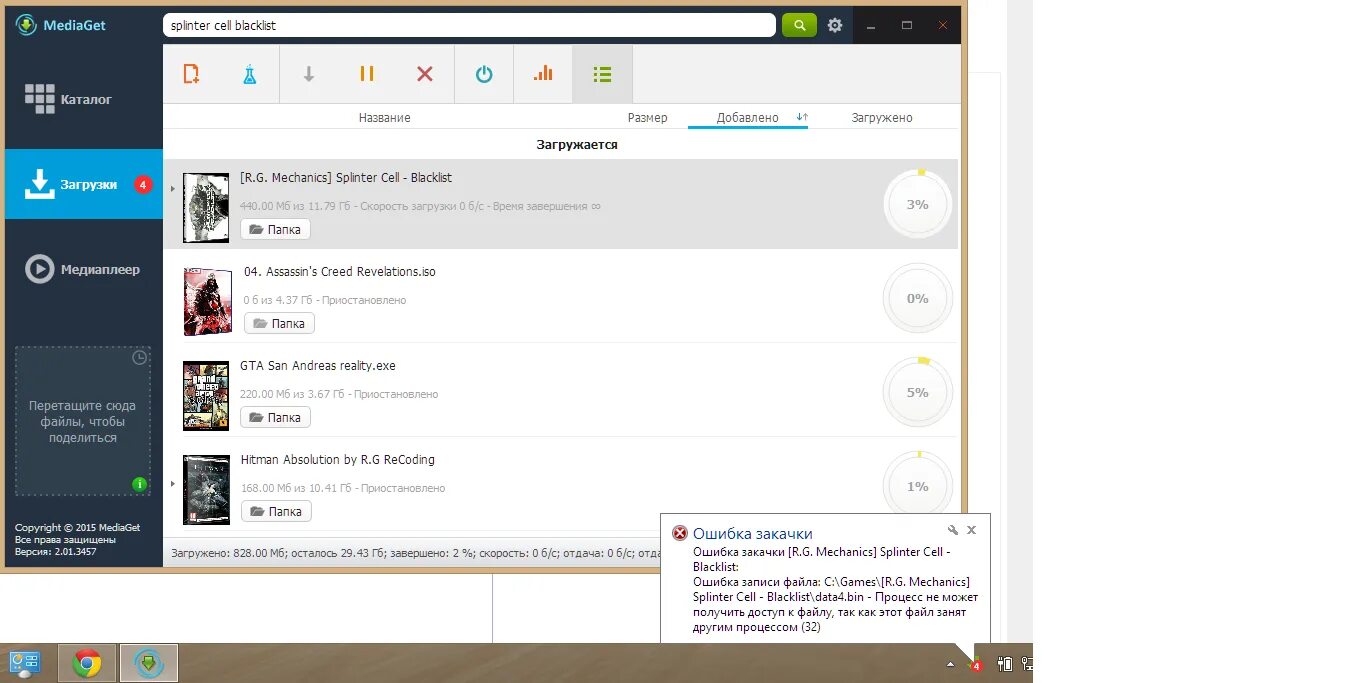1360x683 pixels.
Task: Click the clock icon in the share area
Action: (140, 357)
